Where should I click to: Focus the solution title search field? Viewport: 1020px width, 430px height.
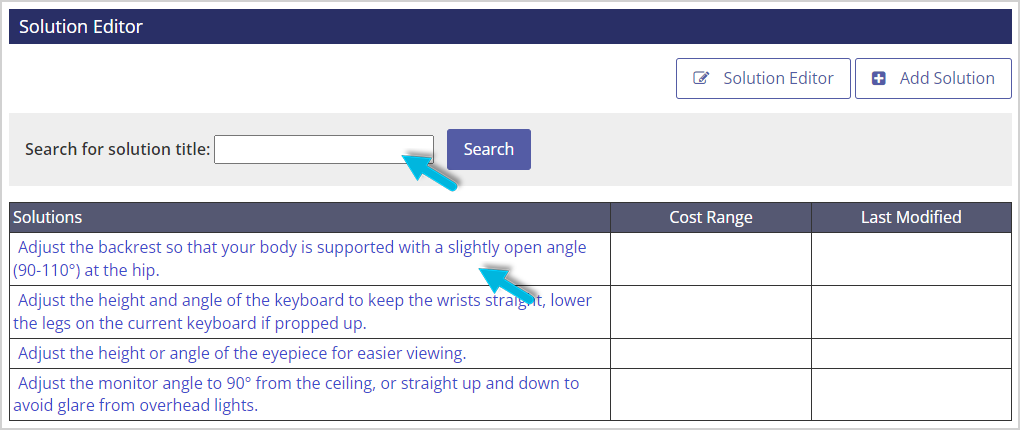click(324, 150)
